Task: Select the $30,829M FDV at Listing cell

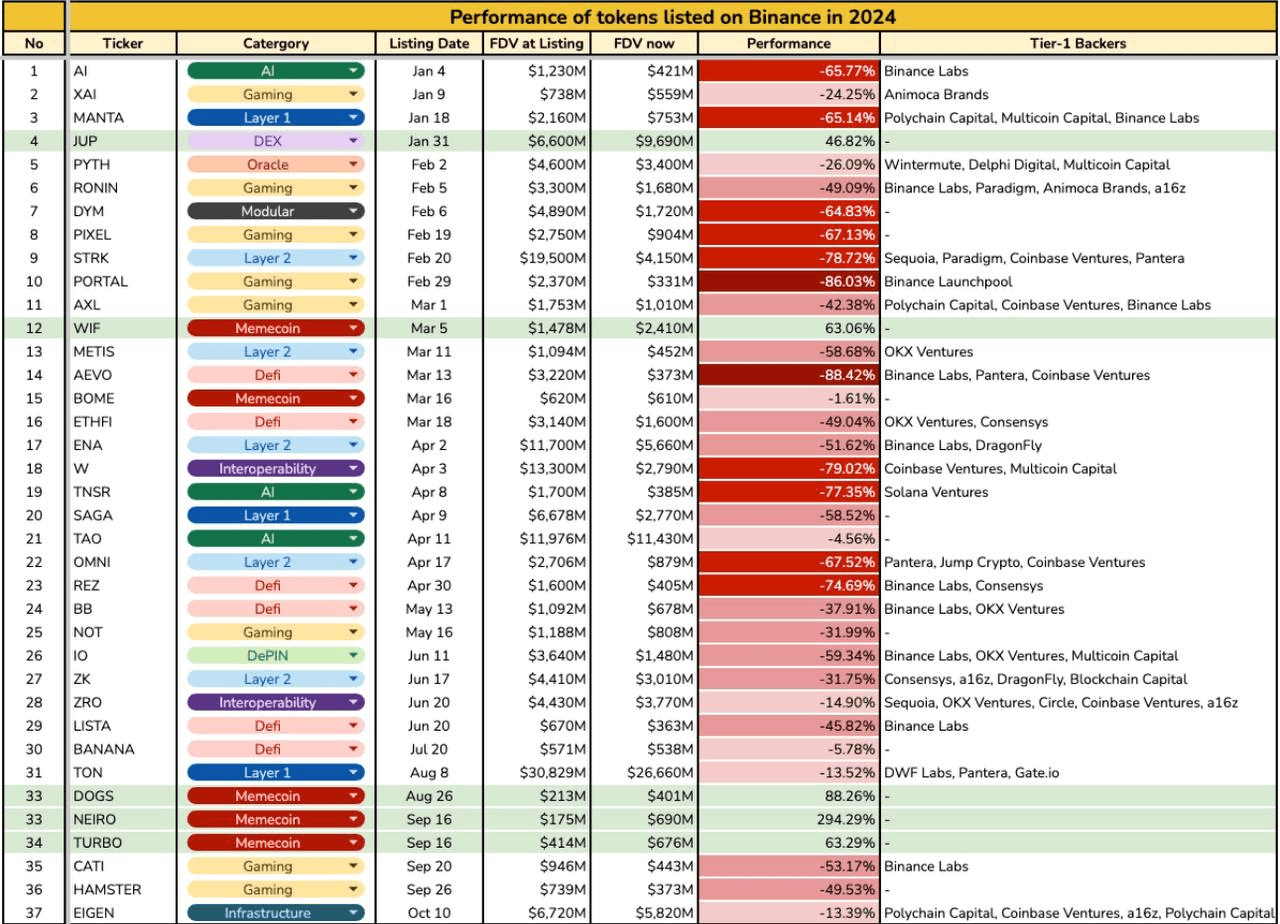Action: (536, 772)
